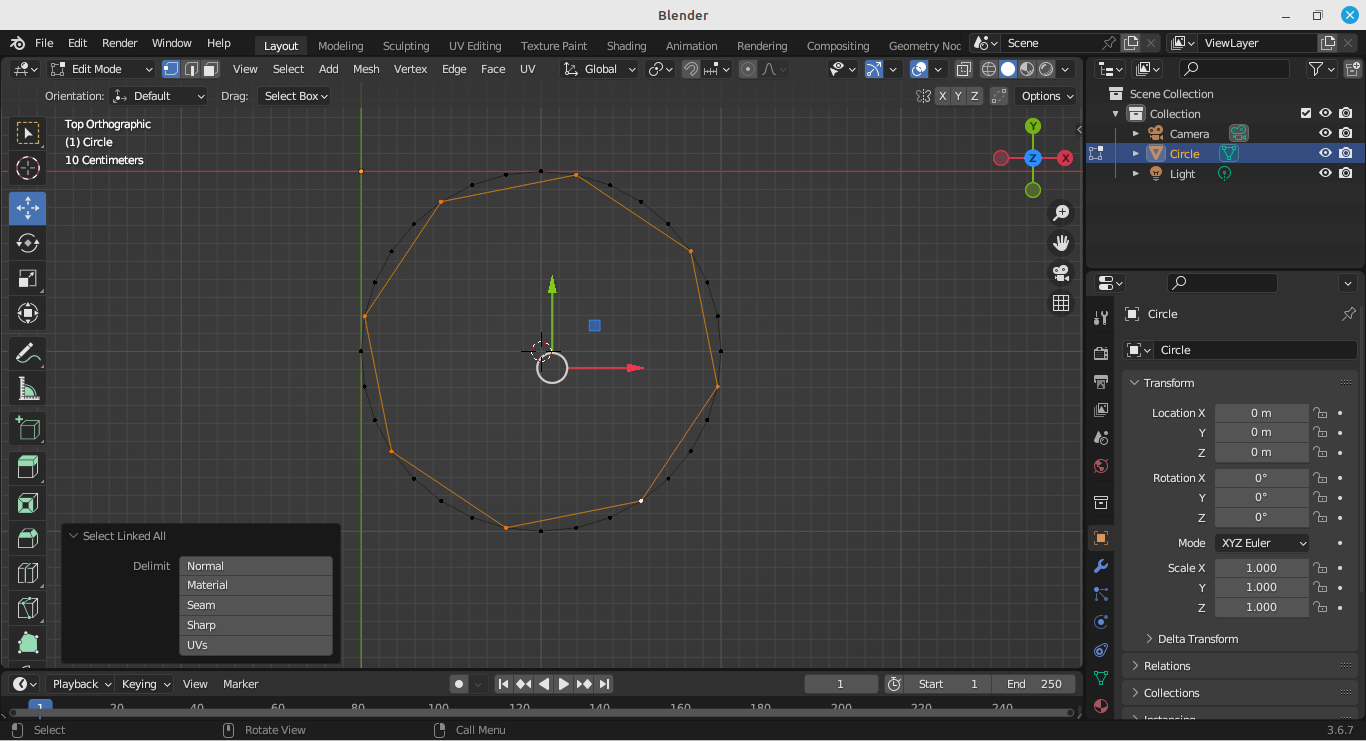Click the Scale X value field
Viewport: 1366px width, 741px height.
1261,568
